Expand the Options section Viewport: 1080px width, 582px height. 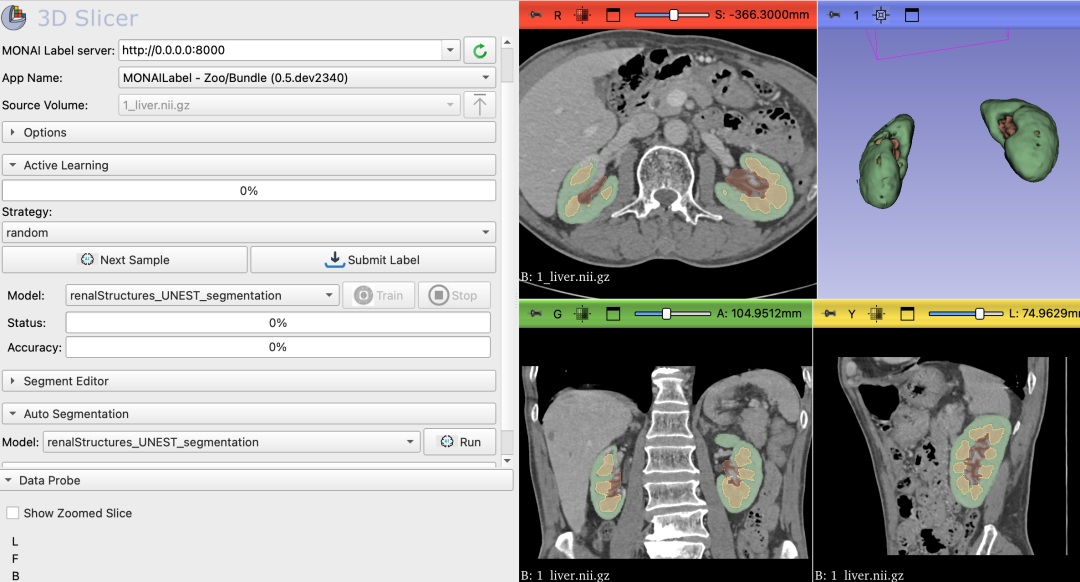(249, 132)
